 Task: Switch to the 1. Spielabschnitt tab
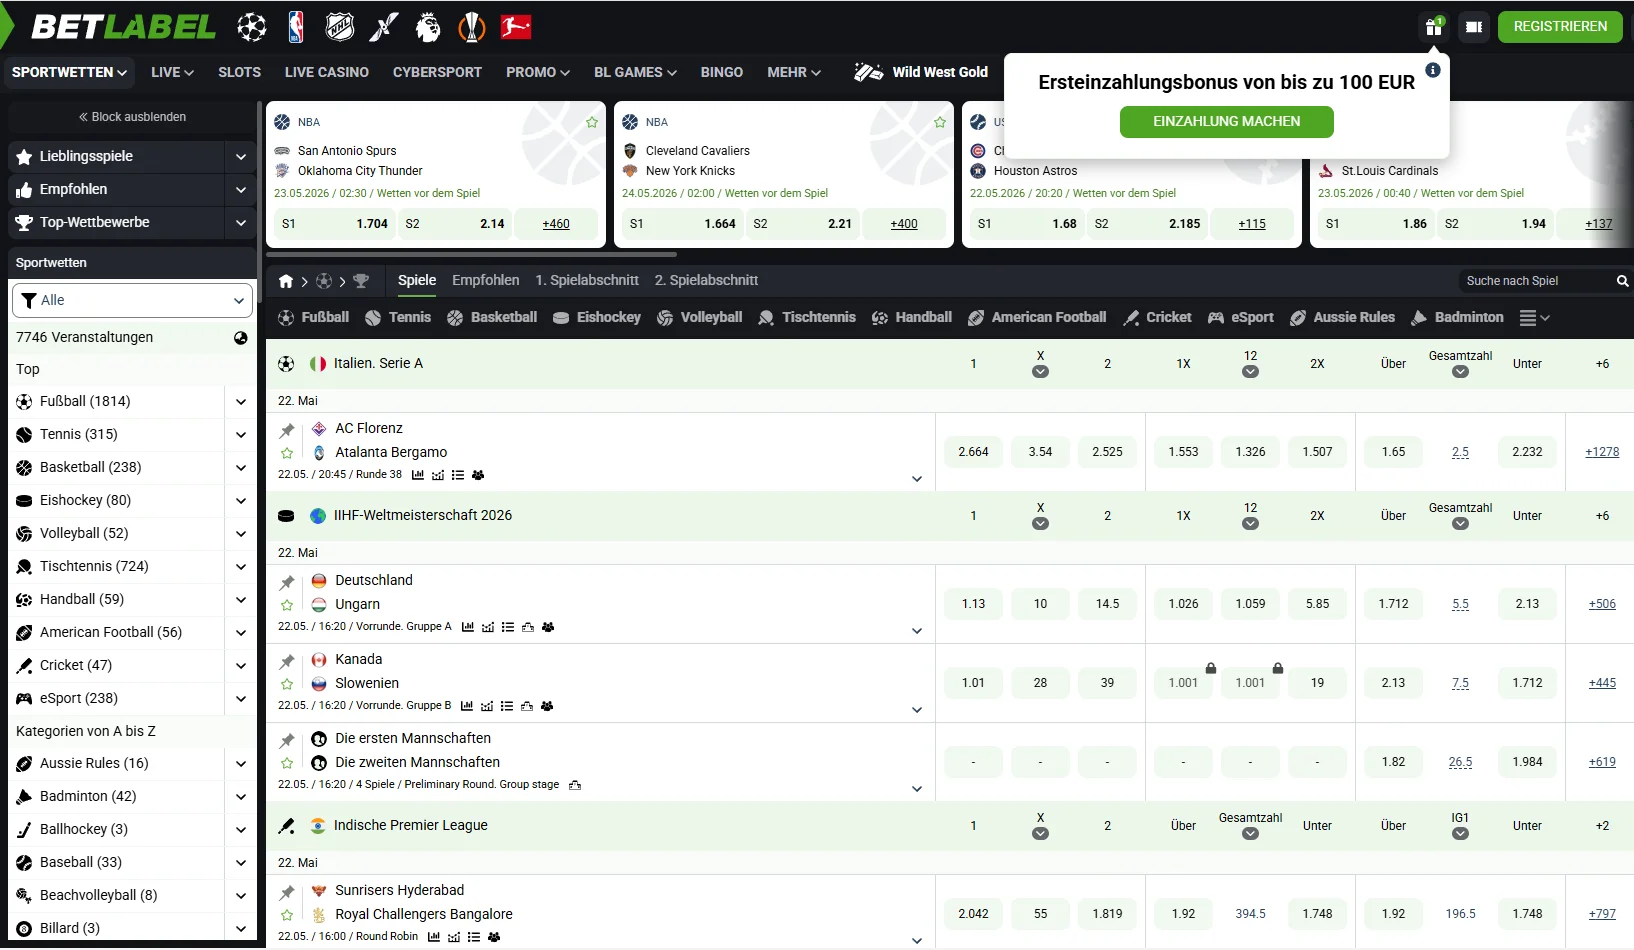(x=587, y=281)
